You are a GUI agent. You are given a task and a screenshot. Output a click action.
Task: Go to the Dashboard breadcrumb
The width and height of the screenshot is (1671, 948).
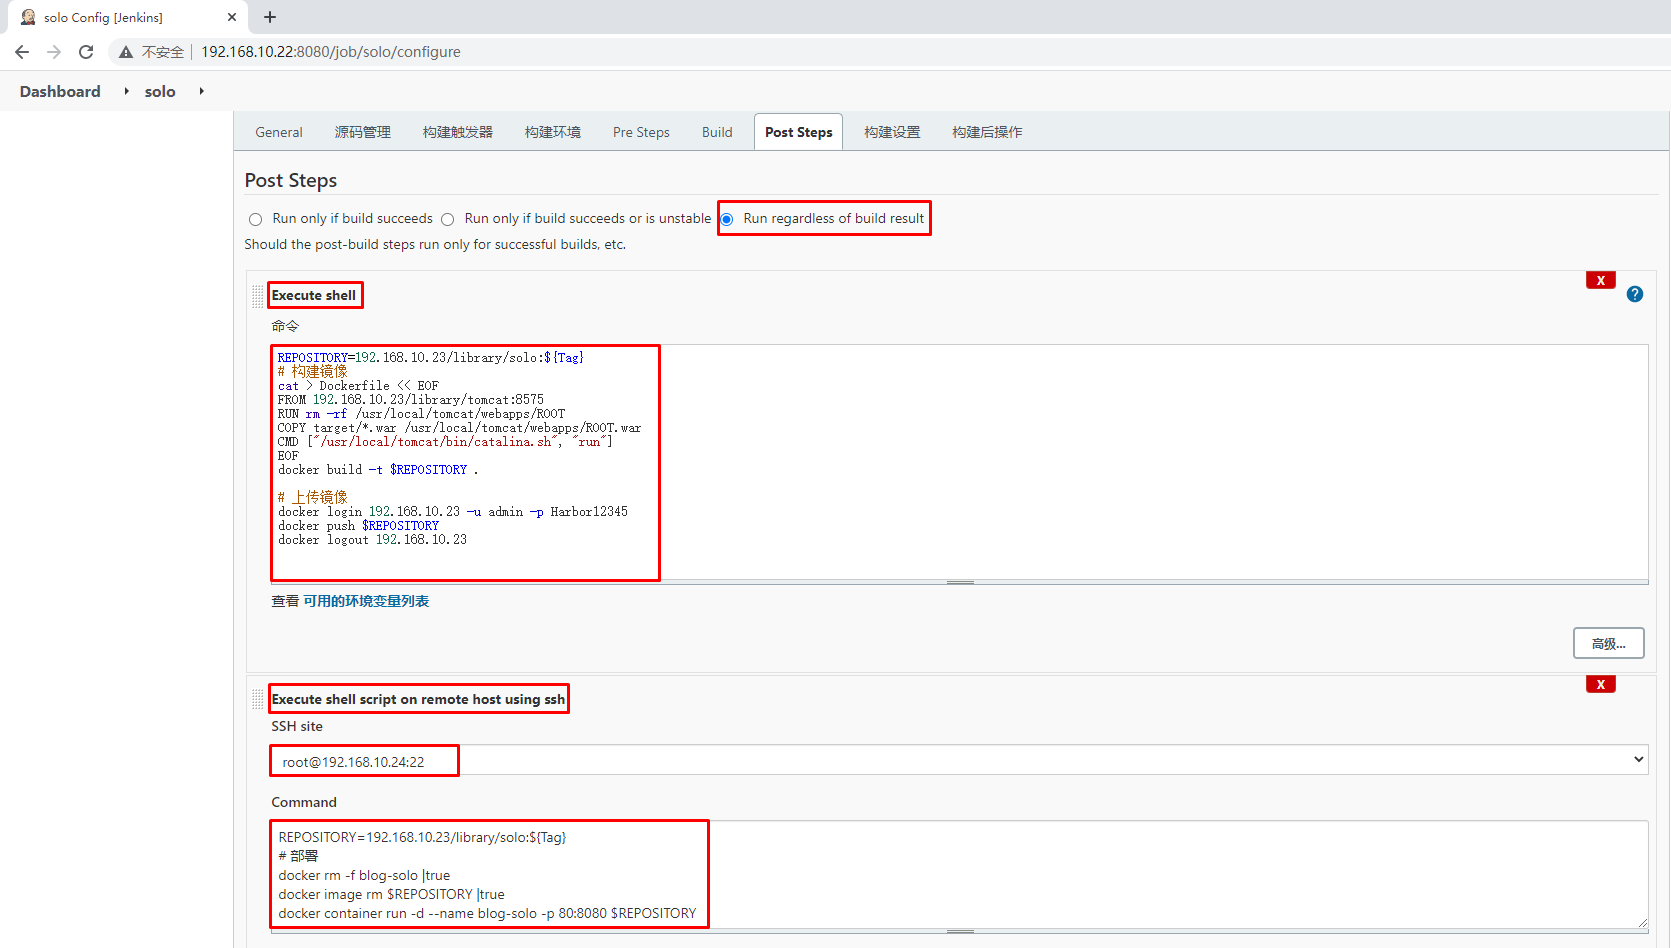coord(60,91)
